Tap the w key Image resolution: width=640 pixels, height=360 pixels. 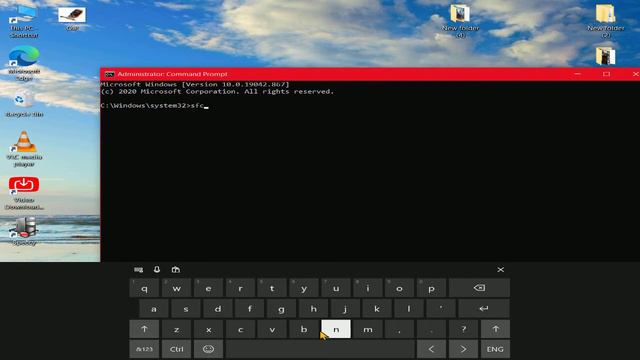pyautogui.click(x=176, y=288)
